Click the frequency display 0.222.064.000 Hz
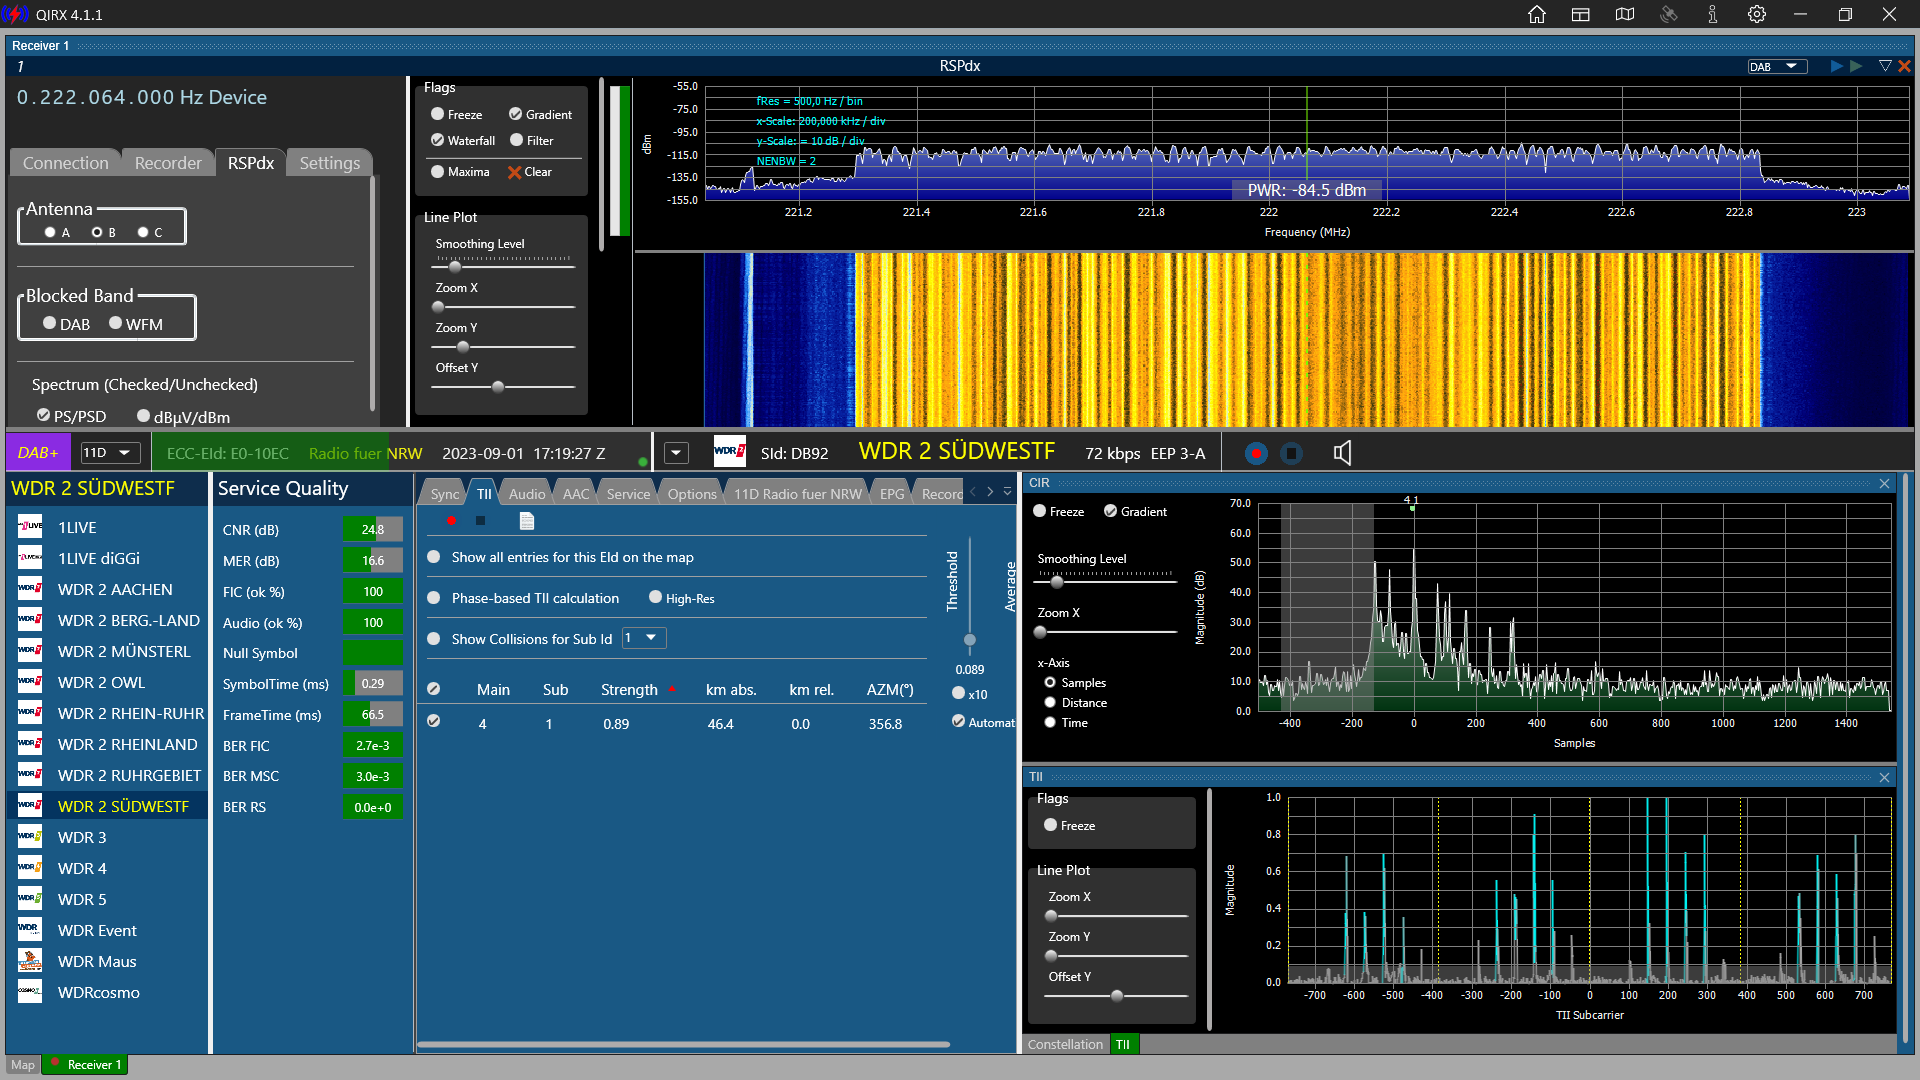The image size is (1920, 1080). pos(142,98)
